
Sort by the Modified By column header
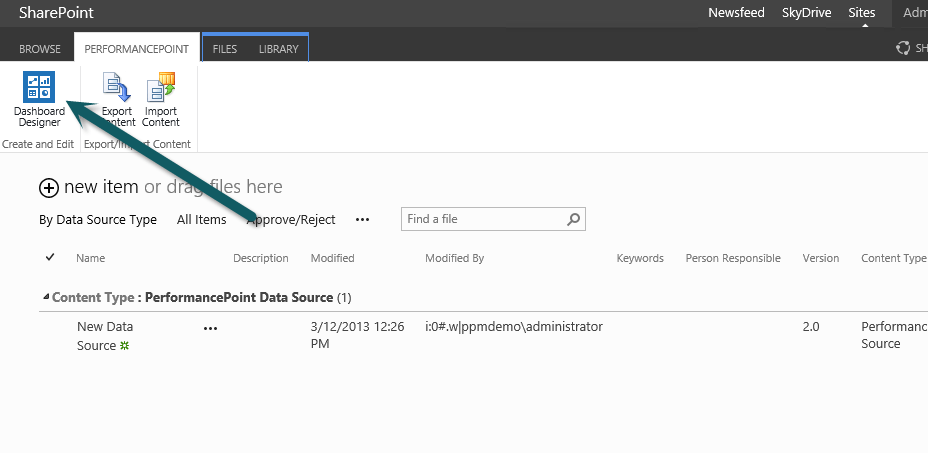pos(455,258)
